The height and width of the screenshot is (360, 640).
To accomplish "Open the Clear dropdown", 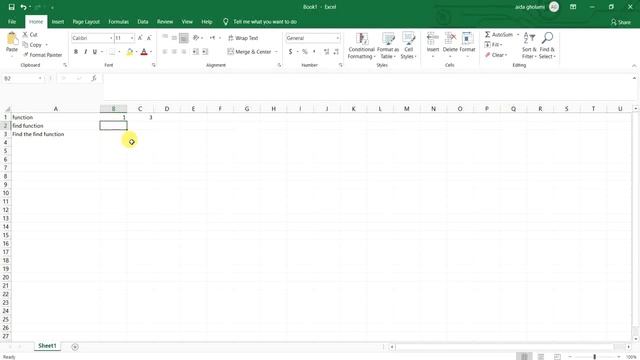I will [x=496, y=55].
